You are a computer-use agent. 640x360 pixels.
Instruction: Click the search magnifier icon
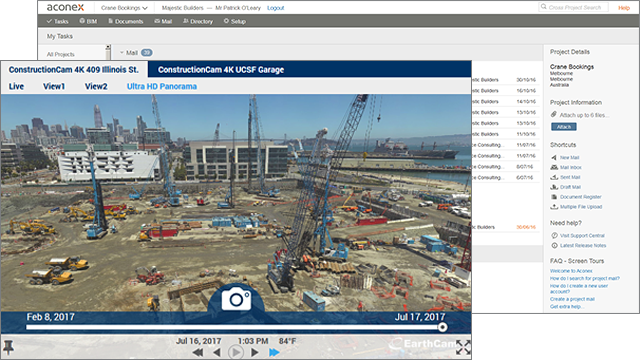(x=544, y=7)
